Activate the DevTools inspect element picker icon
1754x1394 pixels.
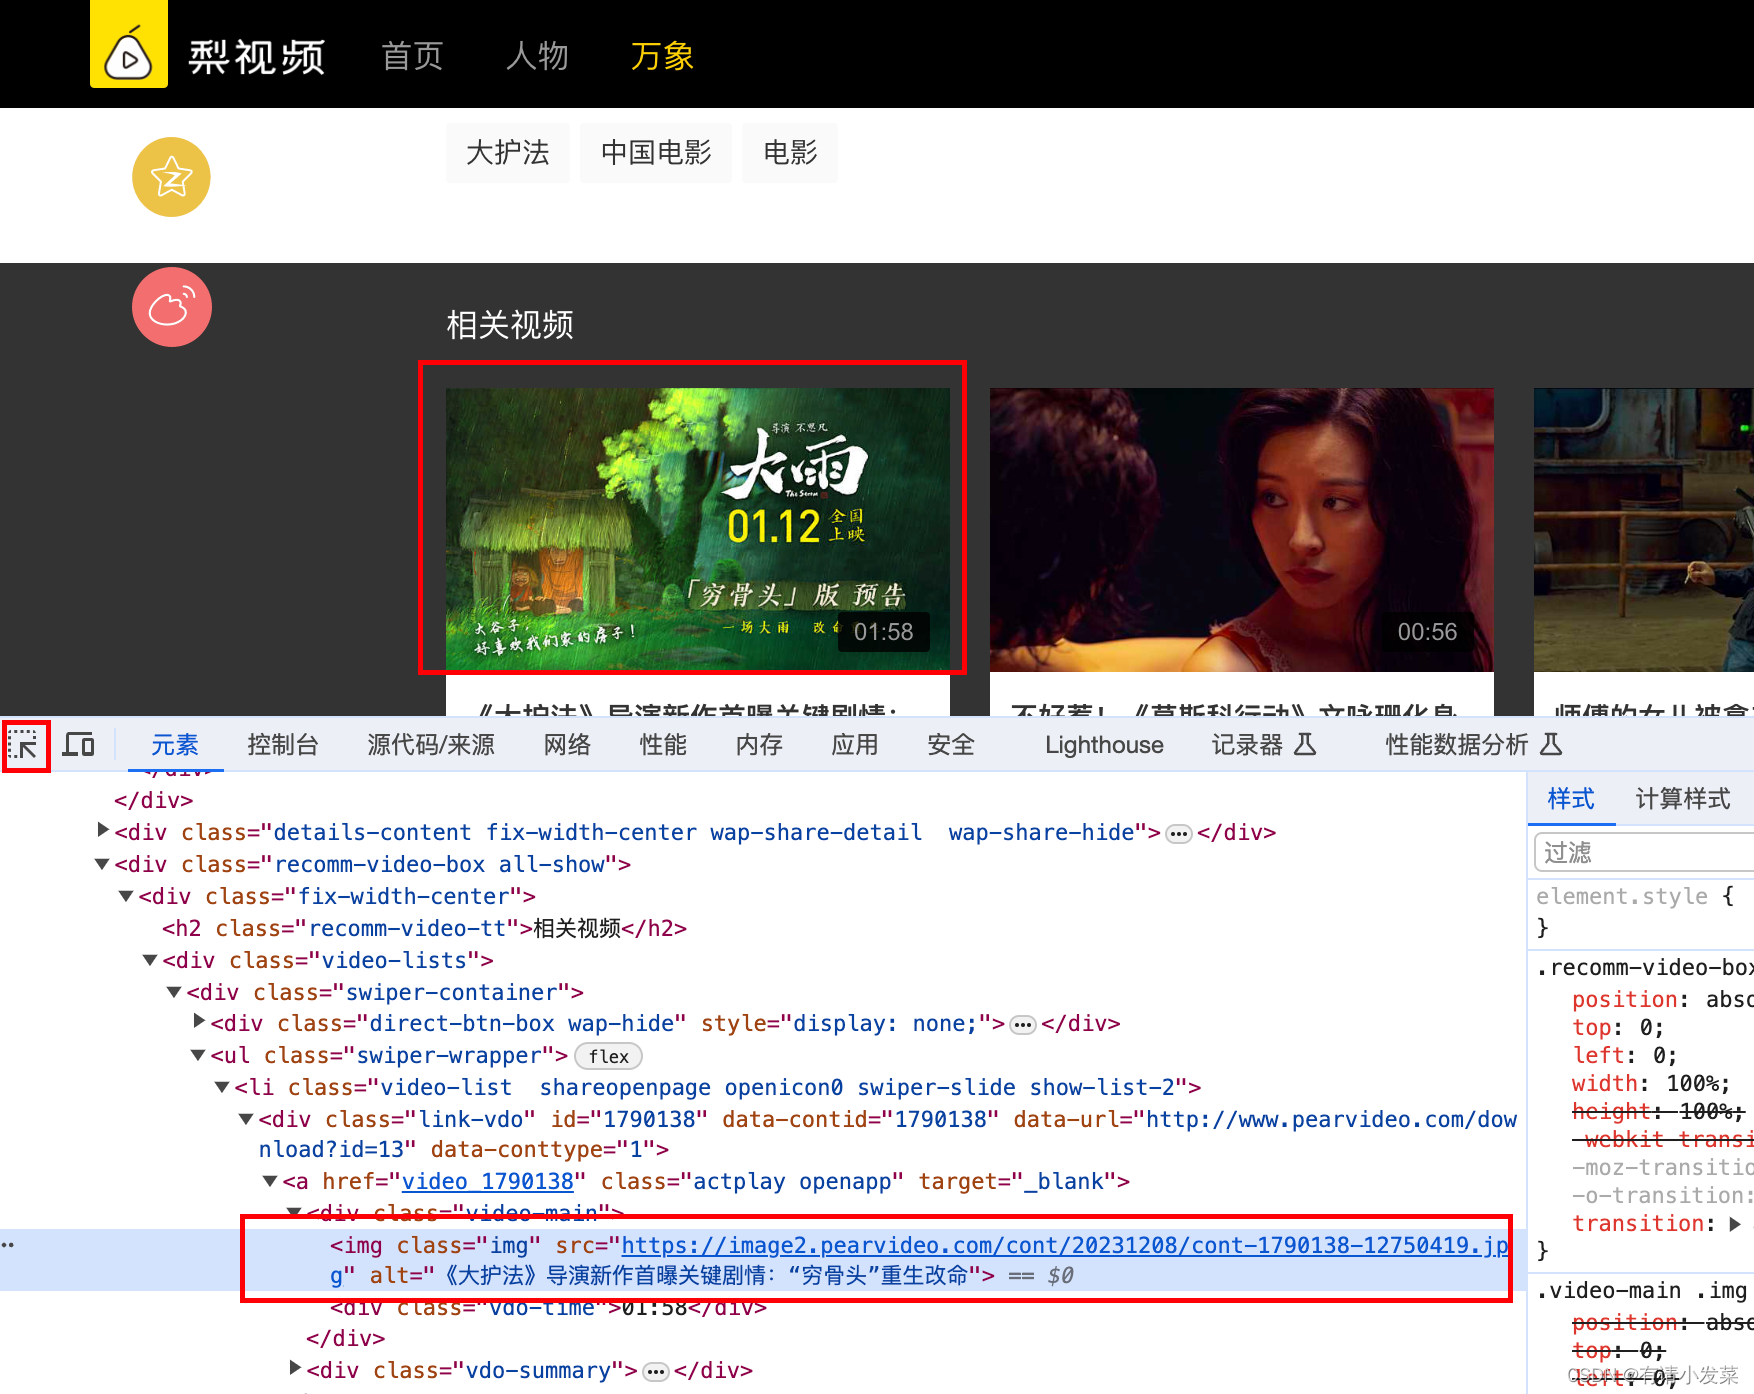(x=24, y=745)
